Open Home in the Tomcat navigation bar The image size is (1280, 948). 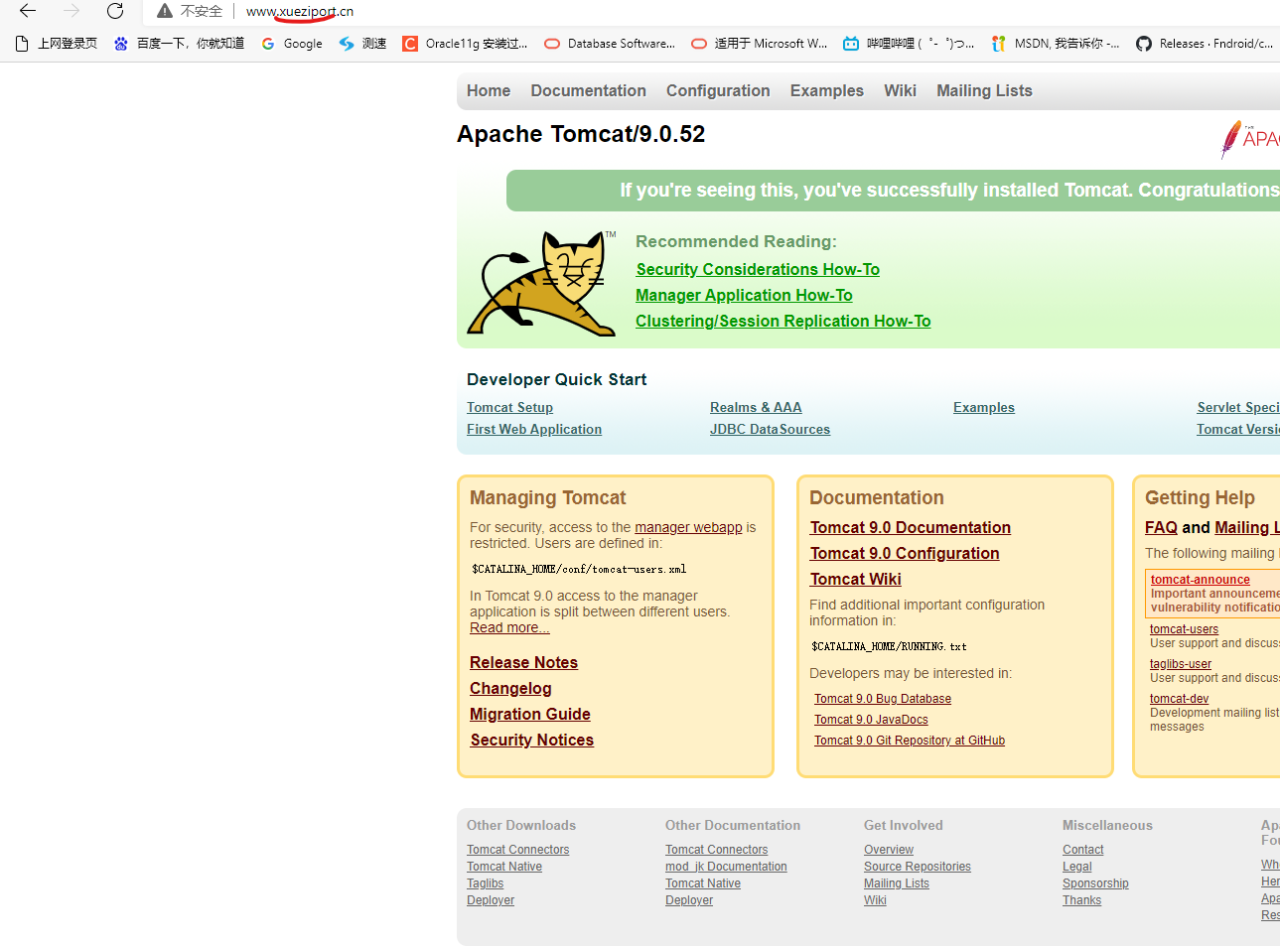(488, 90)
